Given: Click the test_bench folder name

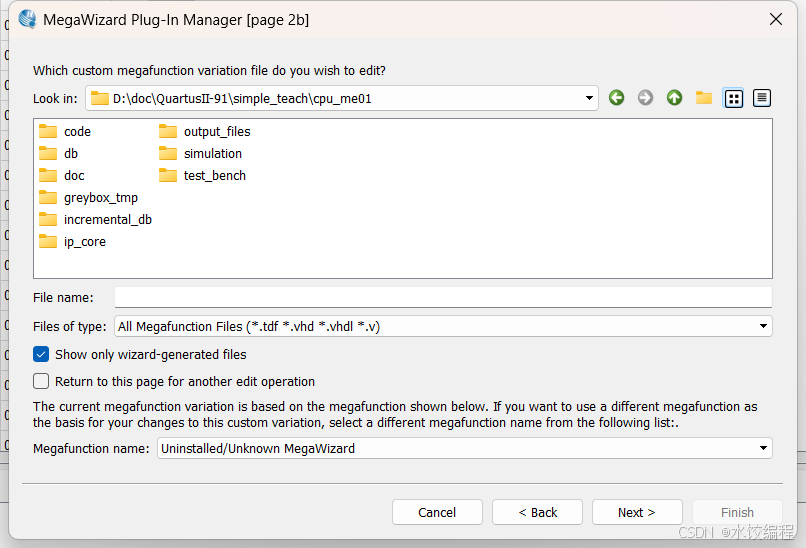Looking at the screenshot, I should point(215,175).
